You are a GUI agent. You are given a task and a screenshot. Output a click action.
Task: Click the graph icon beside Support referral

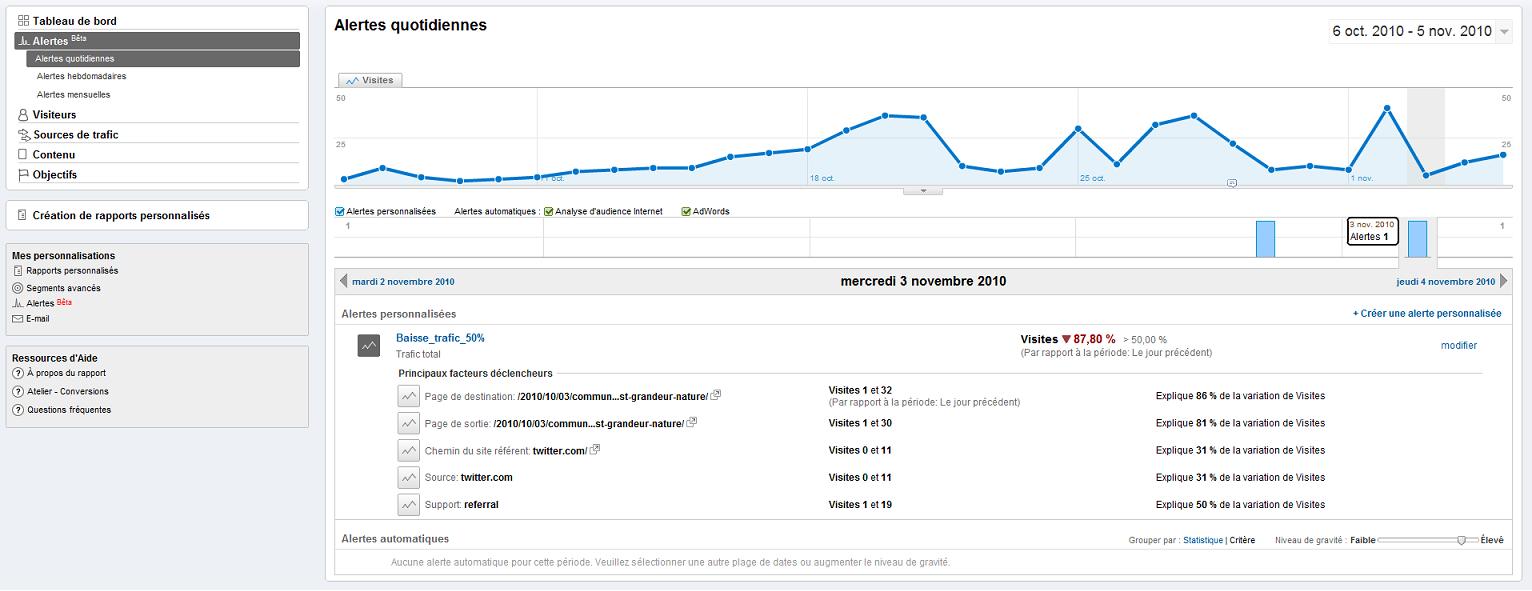(408, 505)
